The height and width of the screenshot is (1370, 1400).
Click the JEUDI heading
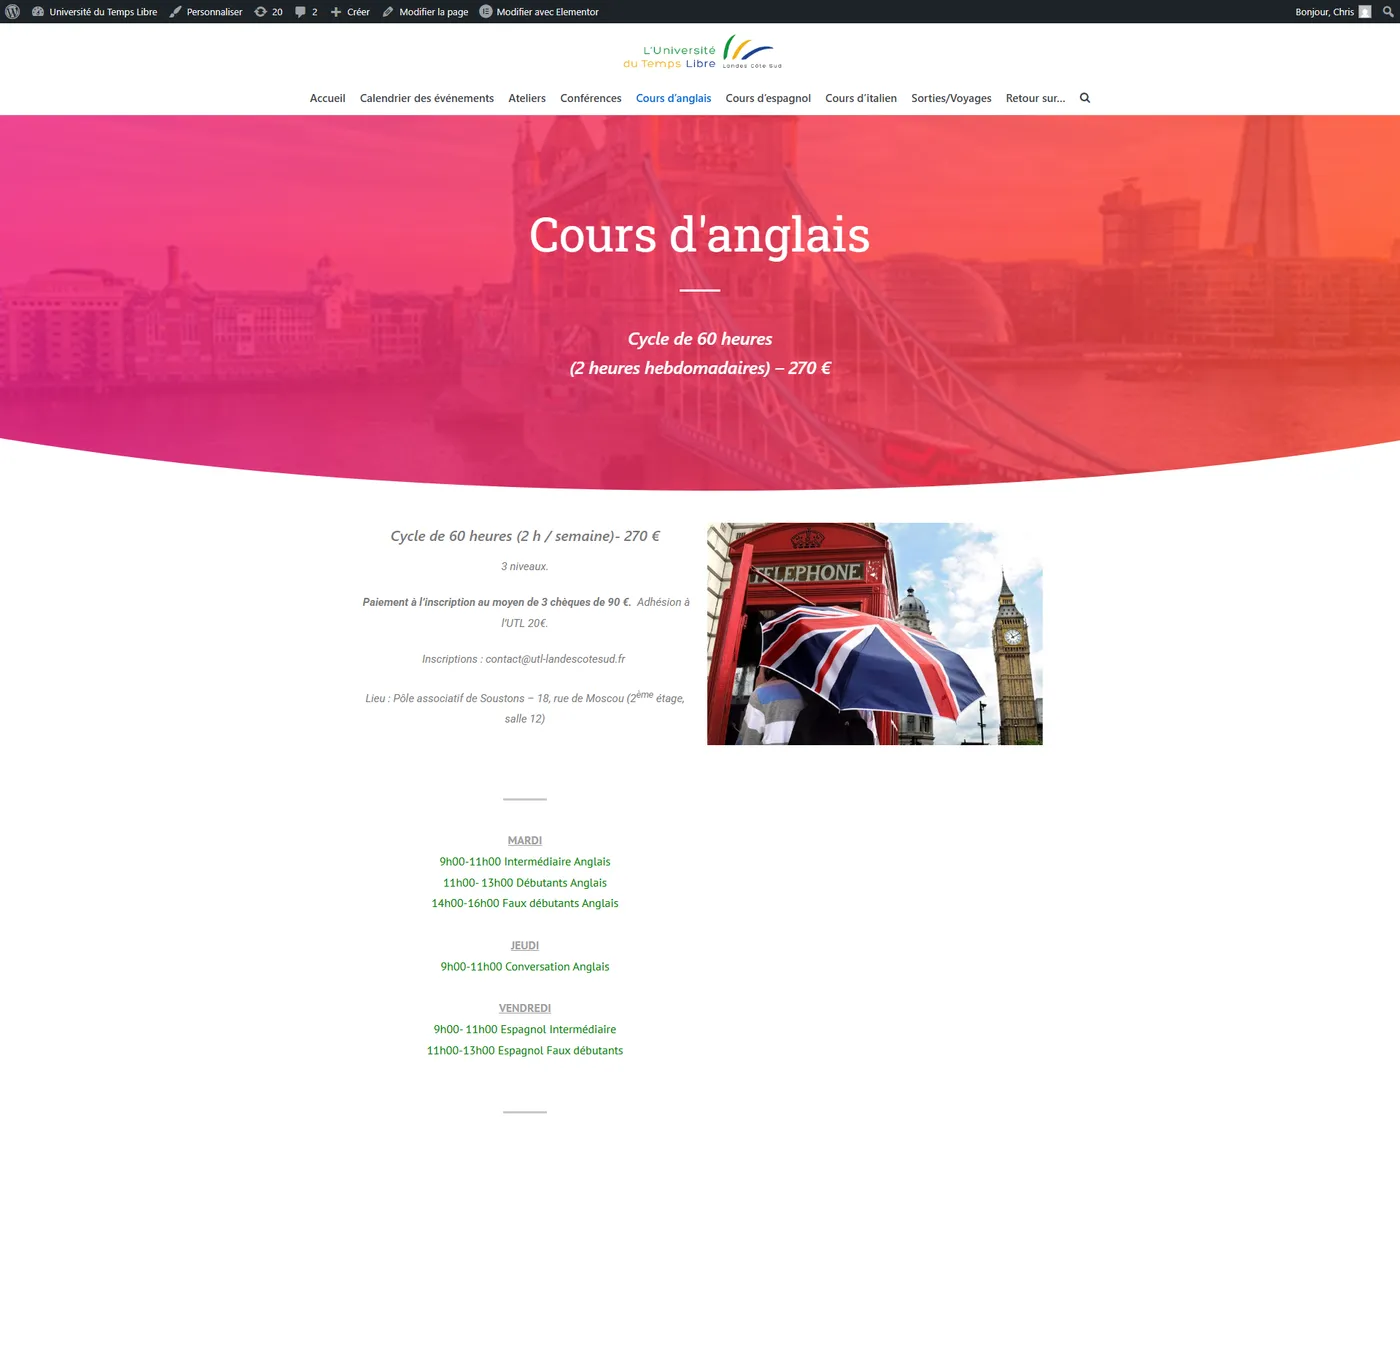(525, 946)
